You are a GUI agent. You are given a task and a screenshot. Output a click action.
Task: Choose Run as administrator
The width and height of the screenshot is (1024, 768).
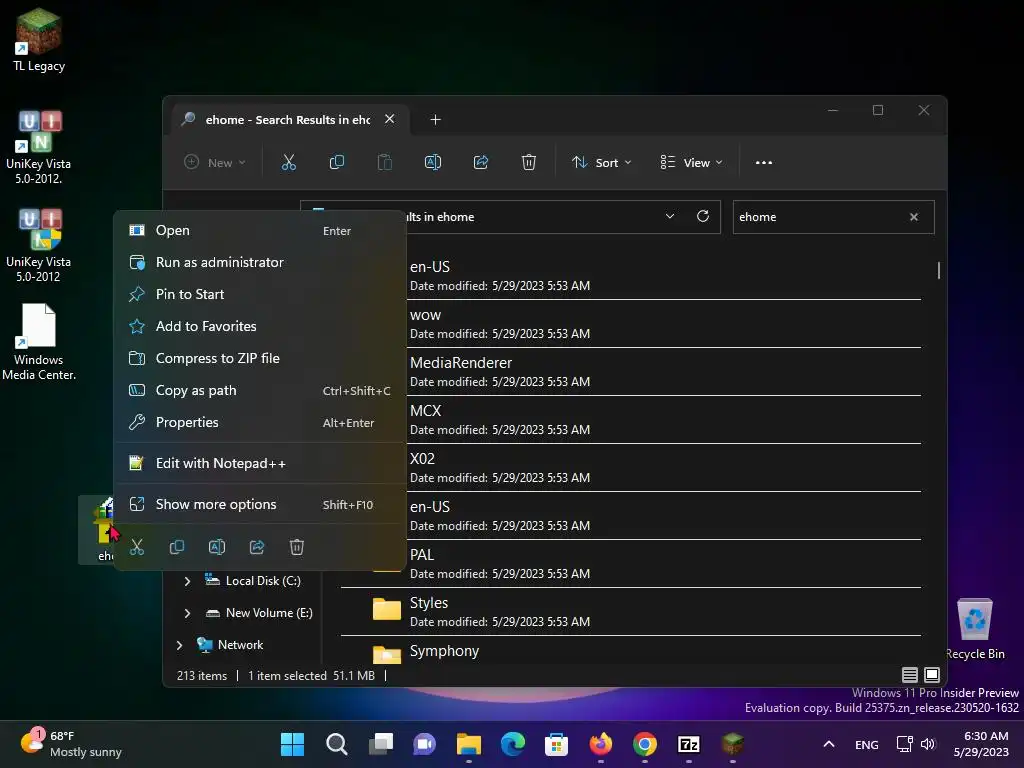[260, 263]
